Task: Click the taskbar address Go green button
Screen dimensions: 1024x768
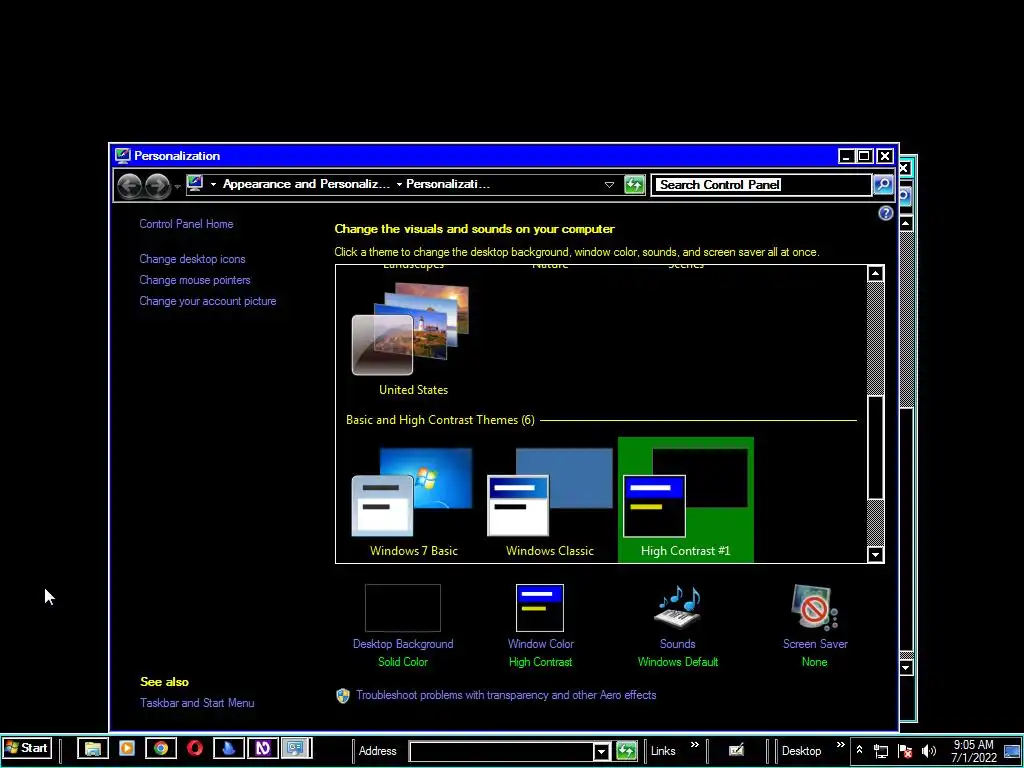Action: pos(626,751)
